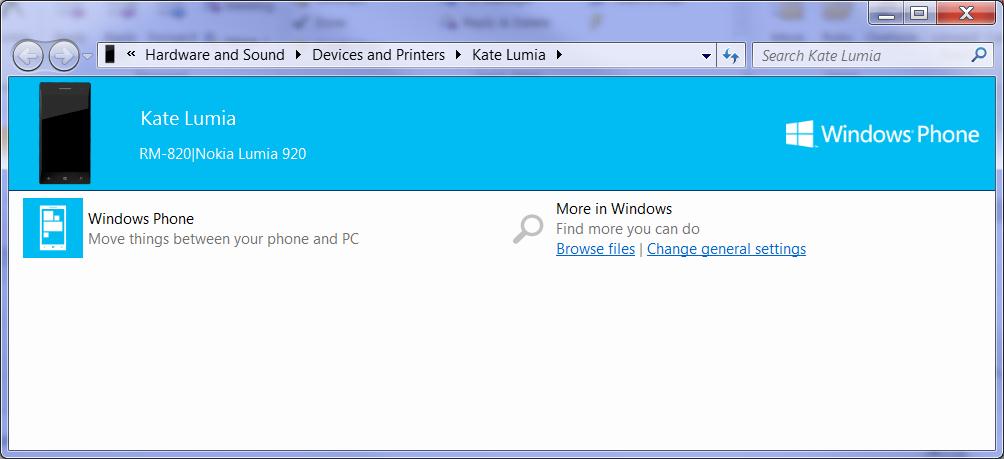Open the Browse files link
1004x459 pixels.
[595, 248]
